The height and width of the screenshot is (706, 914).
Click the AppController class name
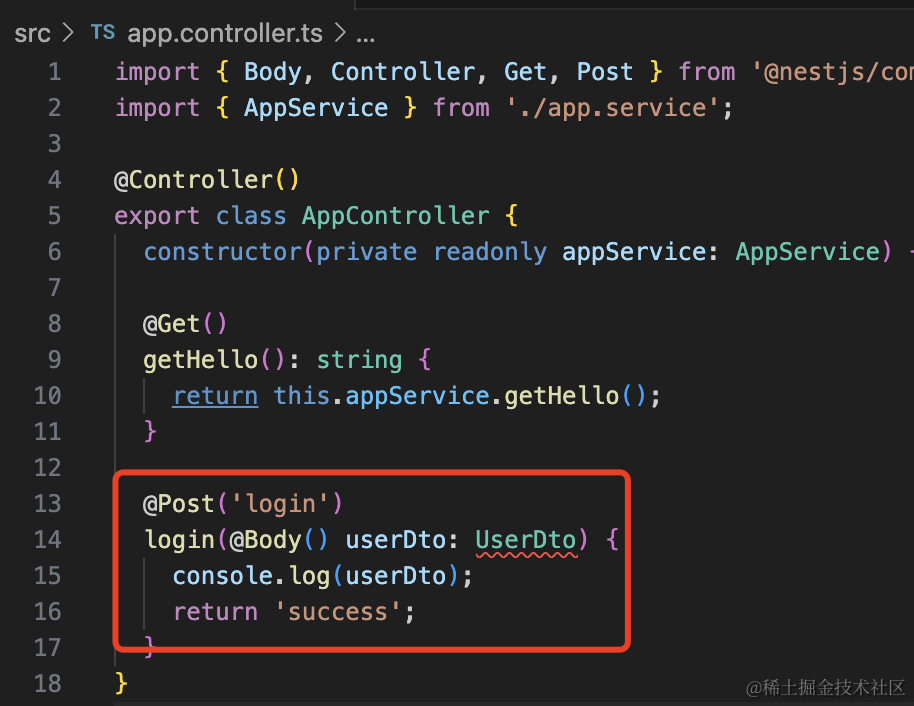click(396, 216)
